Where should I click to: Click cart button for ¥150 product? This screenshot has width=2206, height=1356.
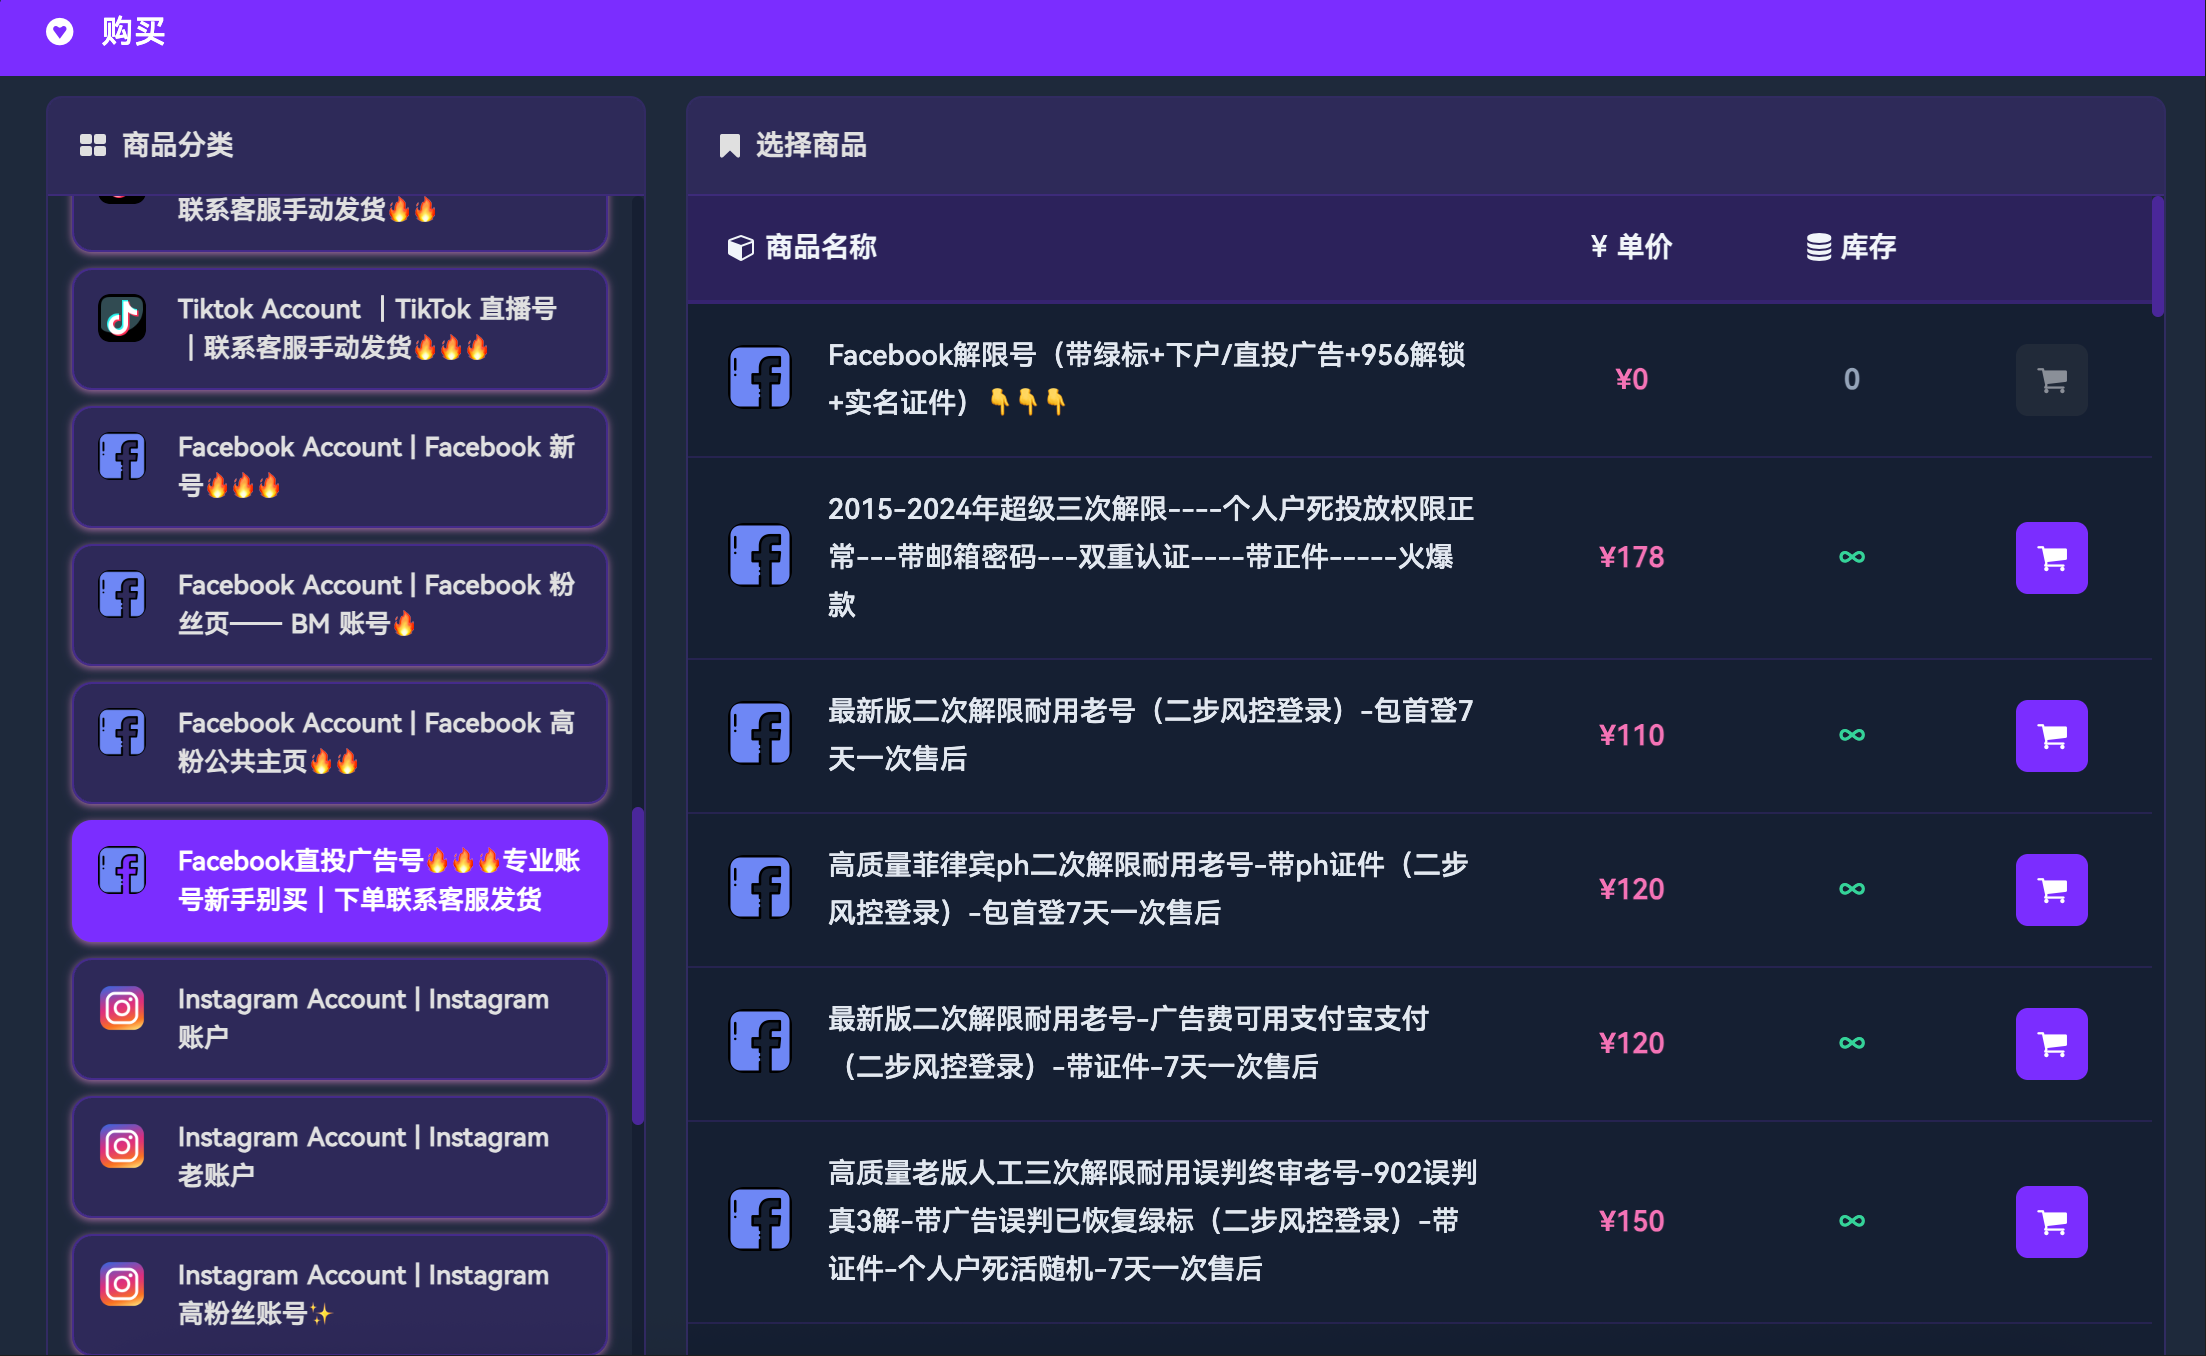coord(2051,1222)
